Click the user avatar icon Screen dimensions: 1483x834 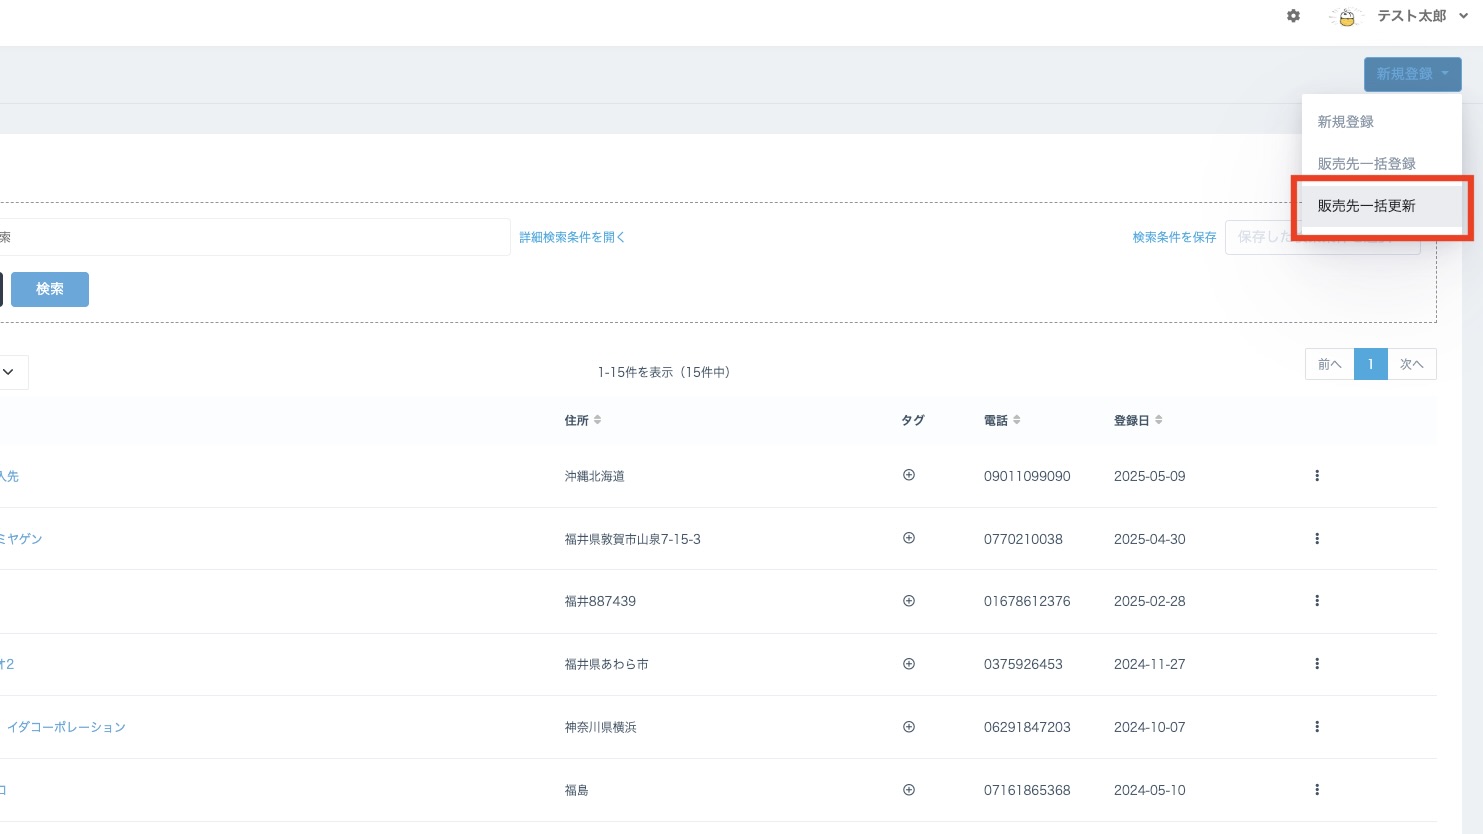pos(1347,17)
